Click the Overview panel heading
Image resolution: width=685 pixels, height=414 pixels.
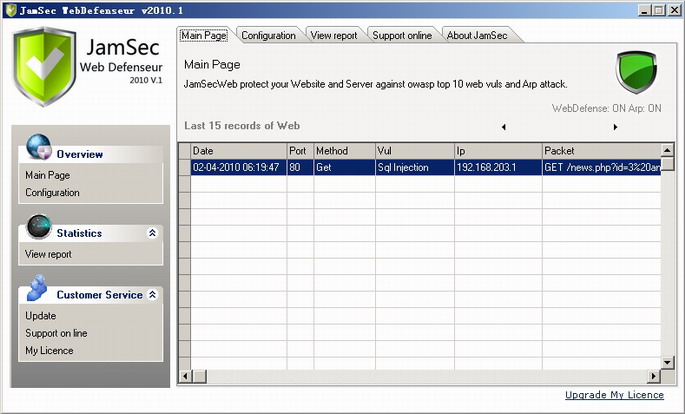coord(80,154)
